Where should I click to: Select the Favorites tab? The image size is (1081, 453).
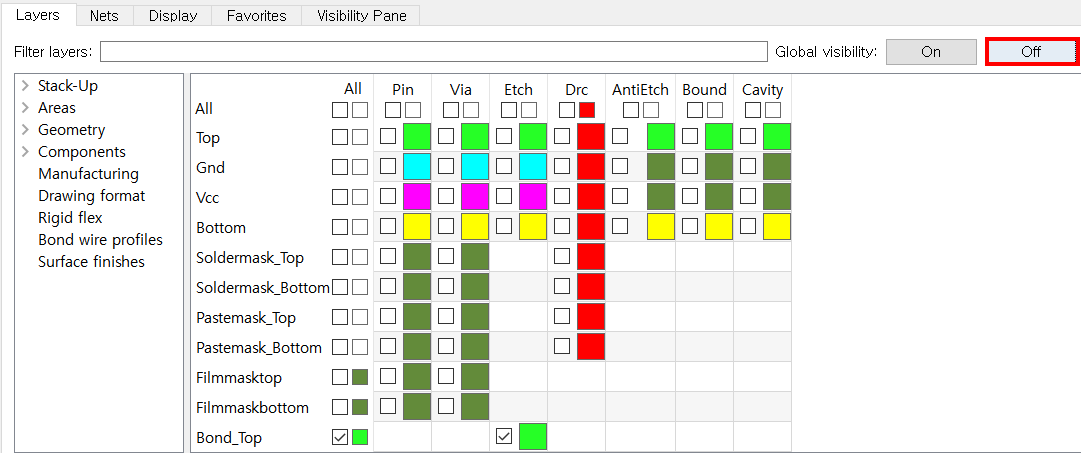[256, 16]
